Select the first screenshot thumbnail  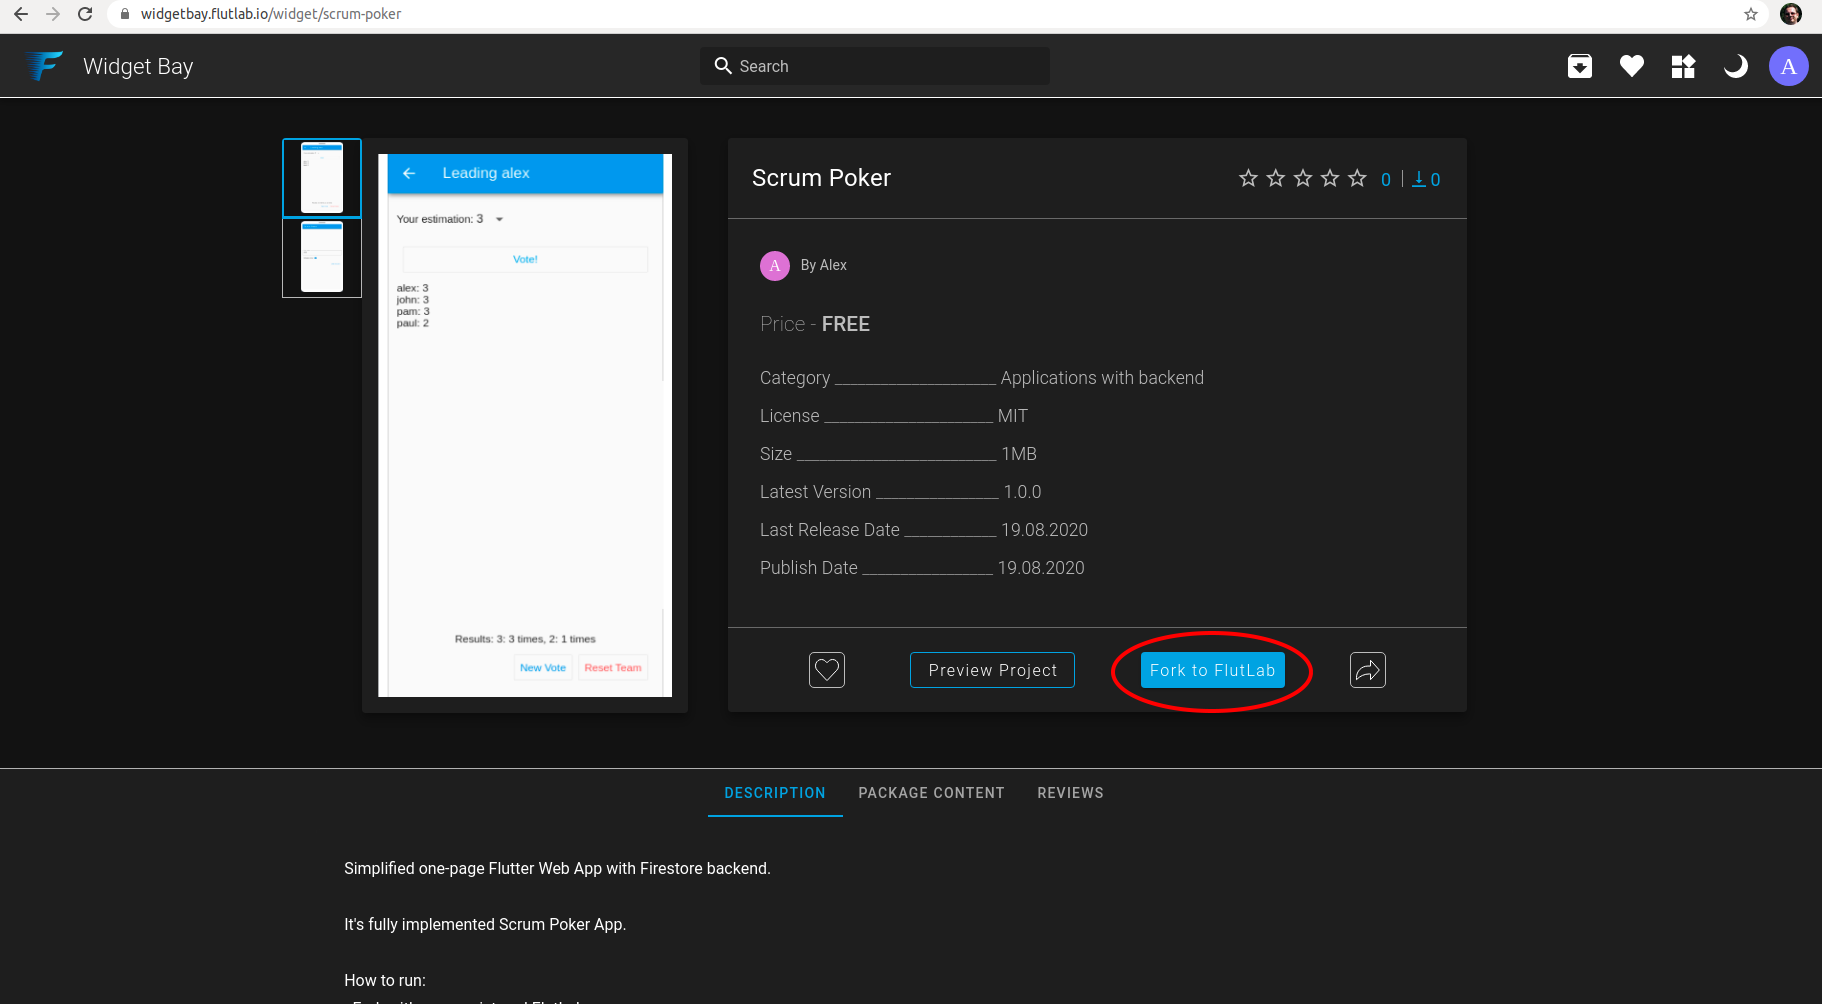322,178
